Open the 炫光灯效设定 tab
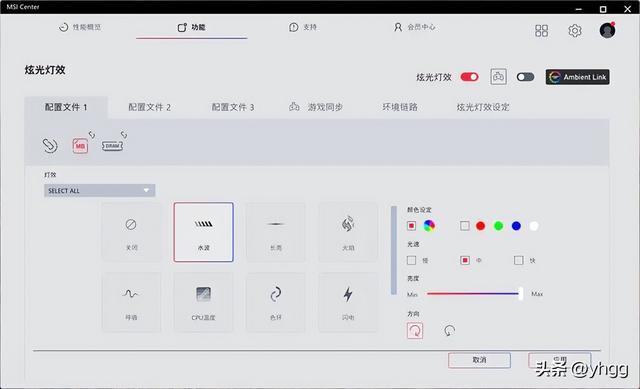The width and height of the screenshot is (640, 389). point(483,107)
